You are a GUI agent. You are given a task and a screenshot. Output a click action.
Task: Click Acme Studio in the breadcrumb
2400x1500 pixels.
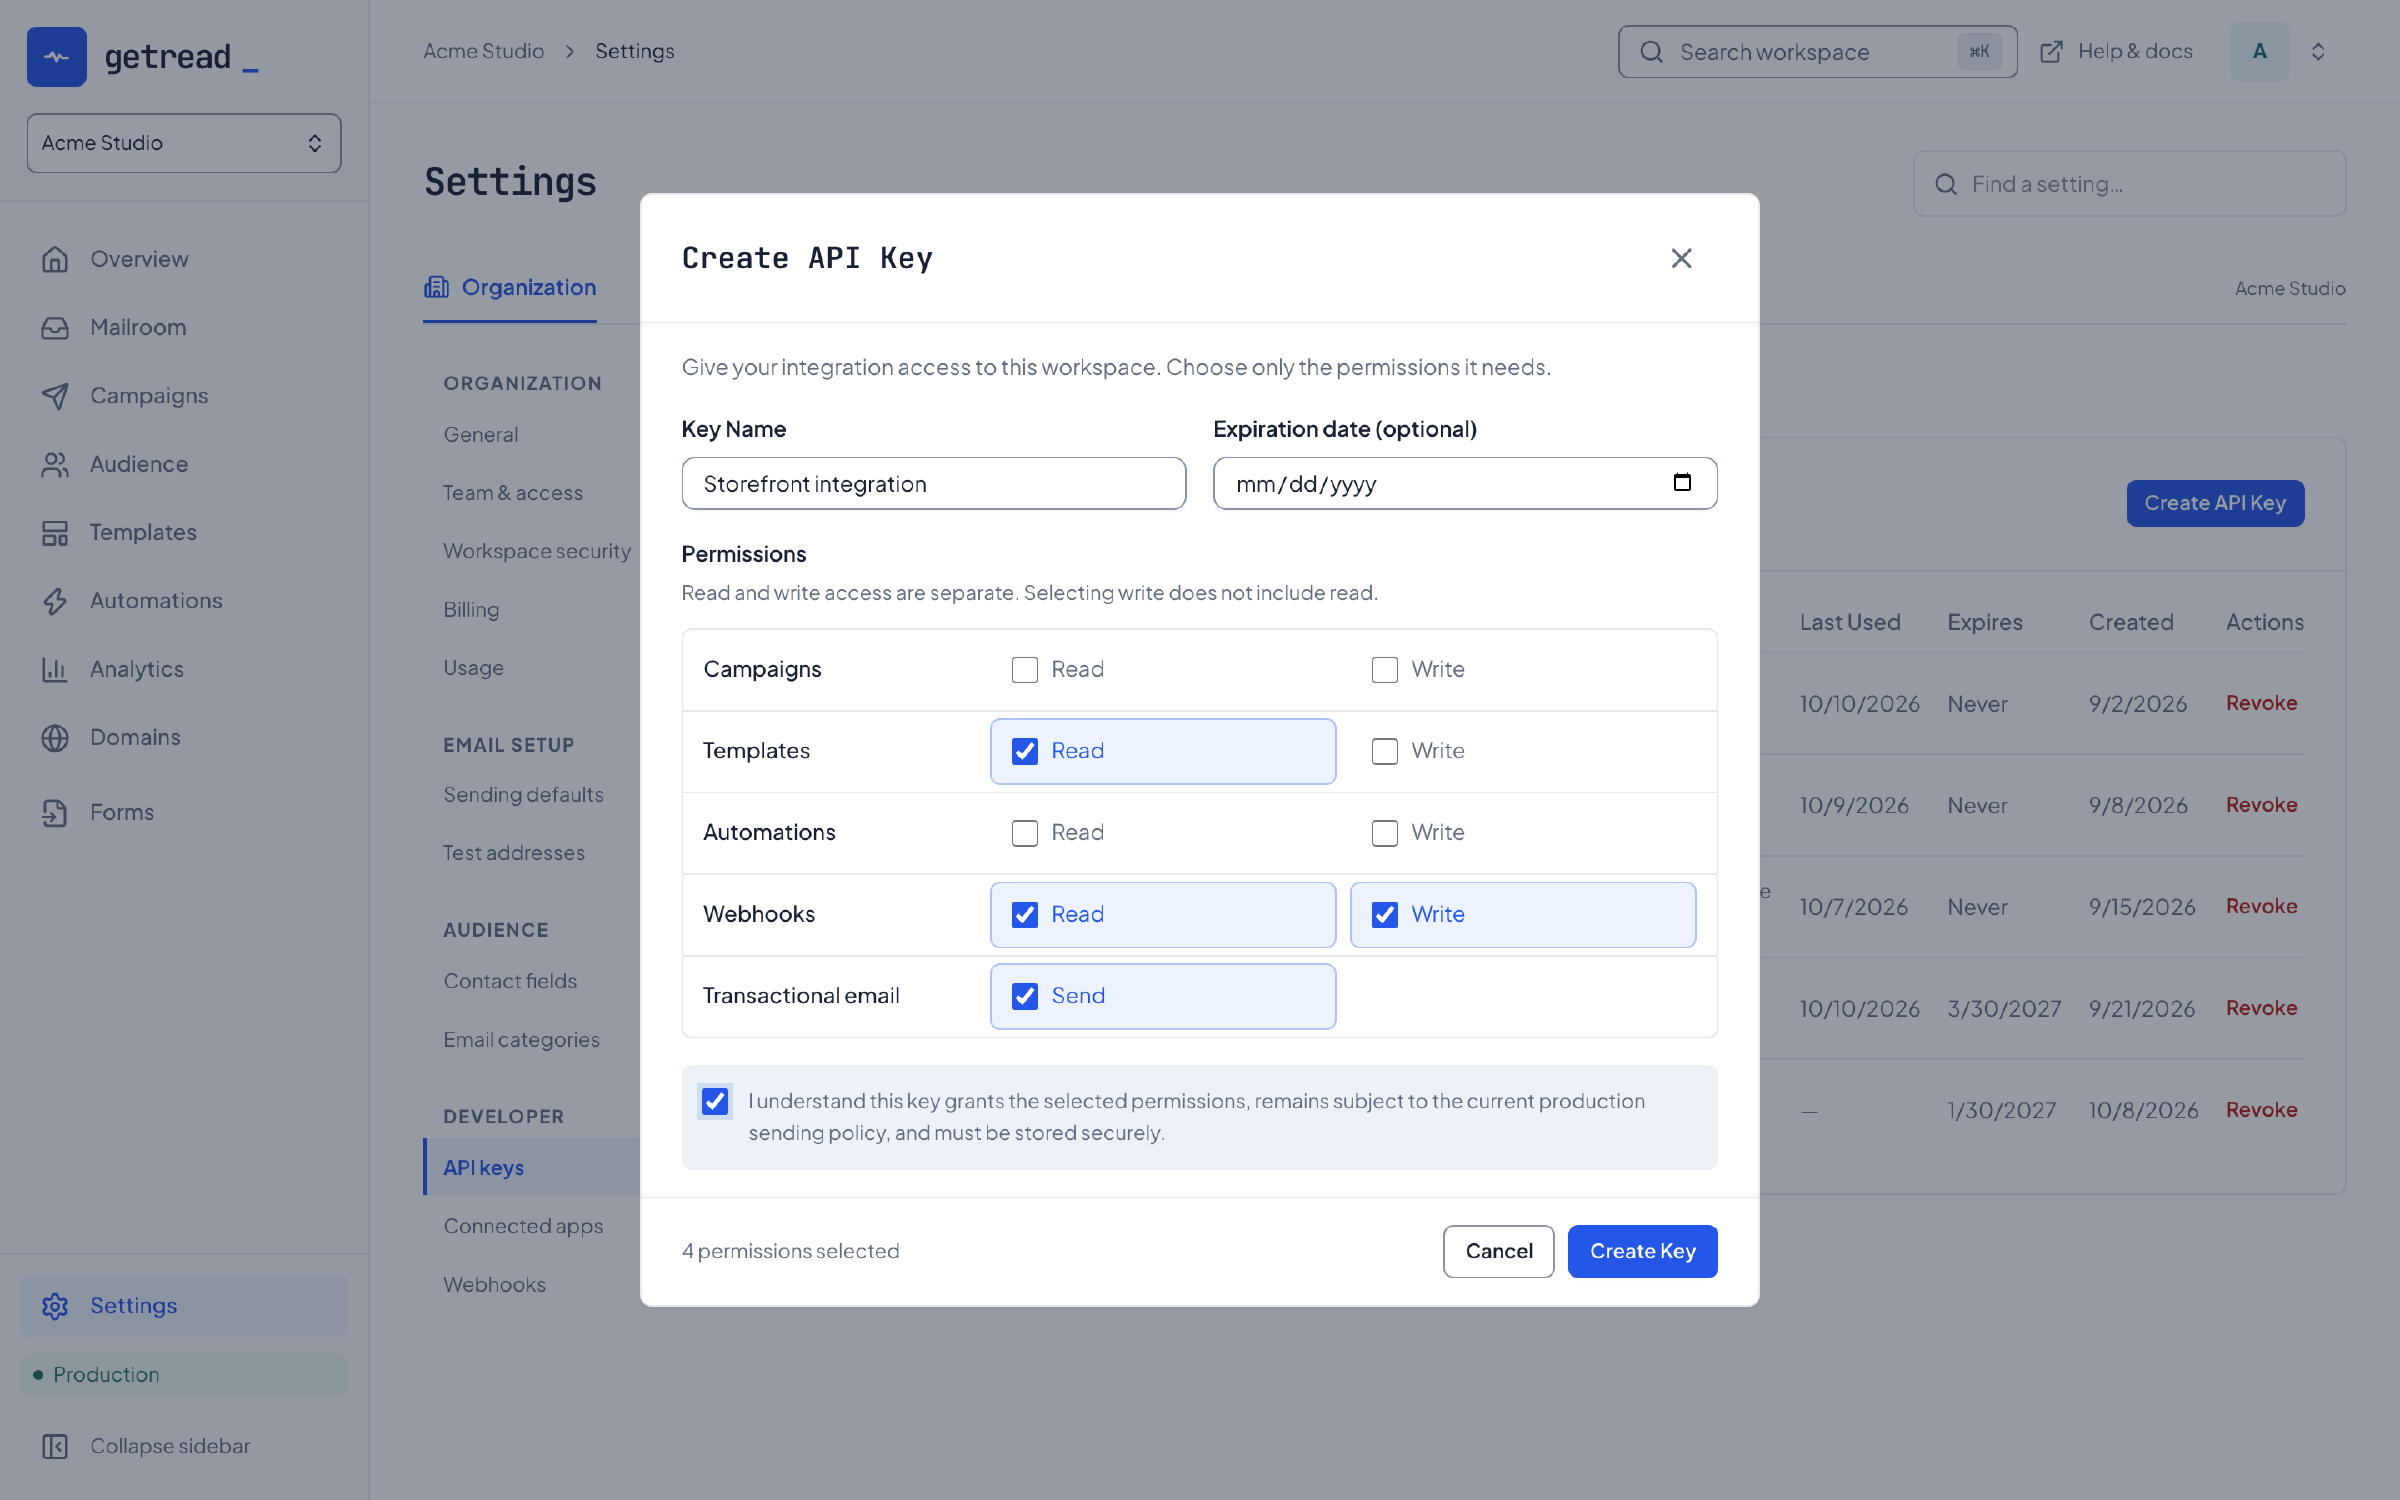[484, 51]
